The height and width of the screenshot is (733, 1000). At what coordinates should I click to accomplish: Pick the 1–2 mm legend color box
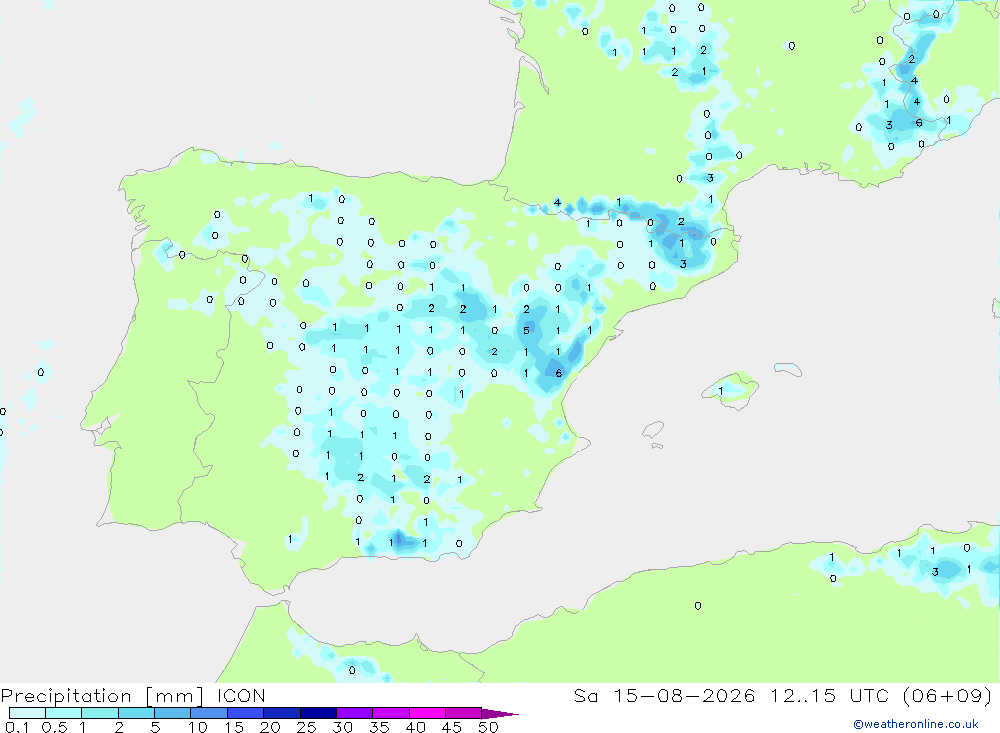99,713
